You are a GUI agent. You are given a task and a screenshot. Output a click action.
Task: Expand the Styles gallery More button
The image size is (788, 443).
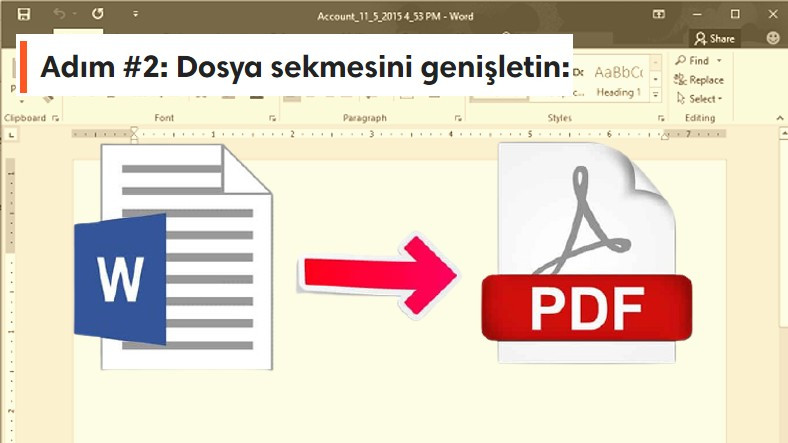(656, 96)
